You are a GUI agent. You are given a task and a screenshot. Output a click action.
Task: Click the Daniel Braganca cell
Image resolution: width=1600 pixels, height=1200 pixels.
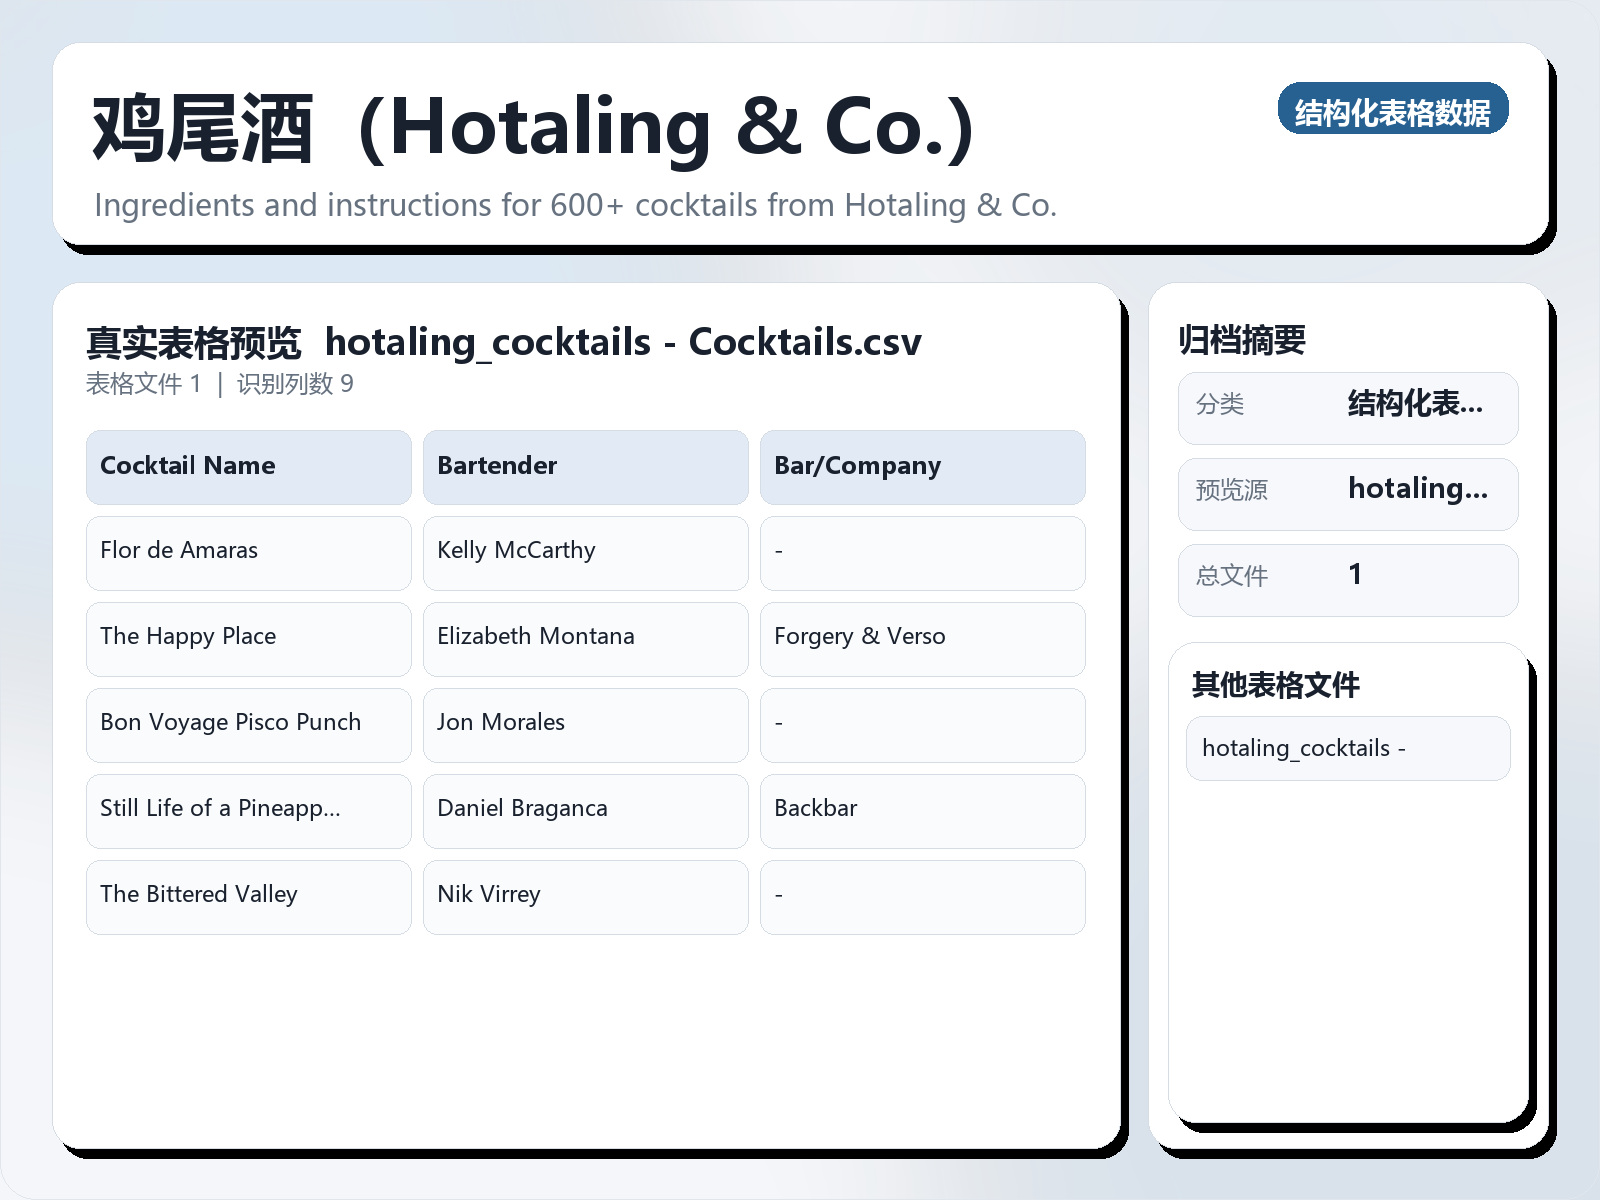(585, 810)
